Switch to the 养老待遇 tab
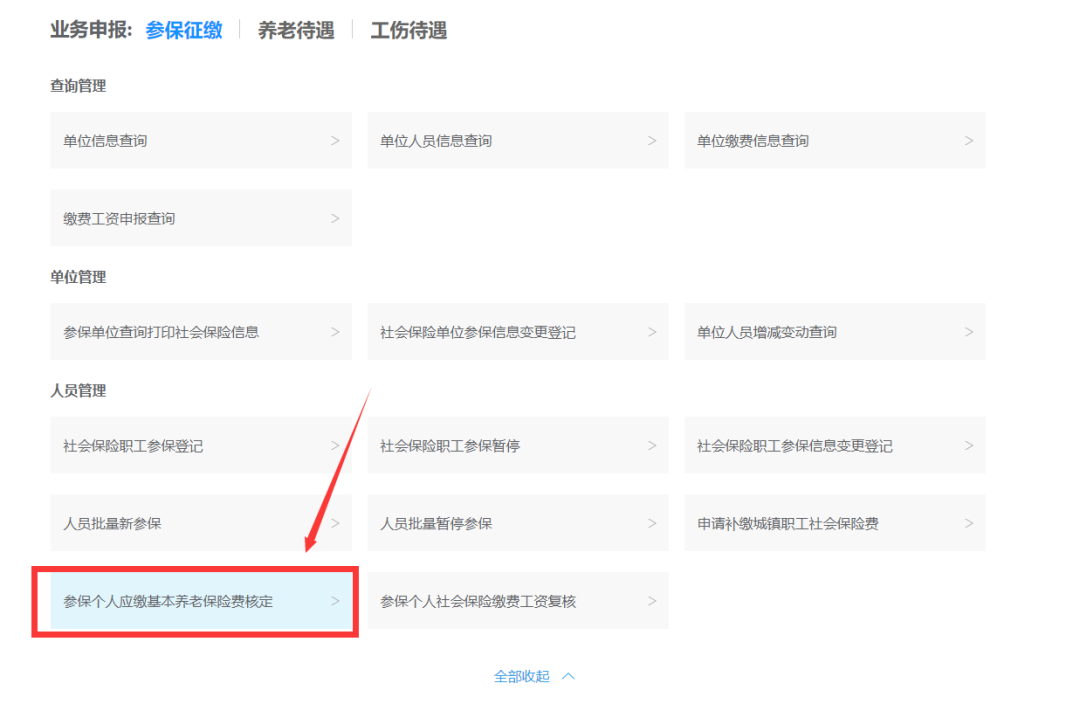1080x711 pixels. point(296,30)
